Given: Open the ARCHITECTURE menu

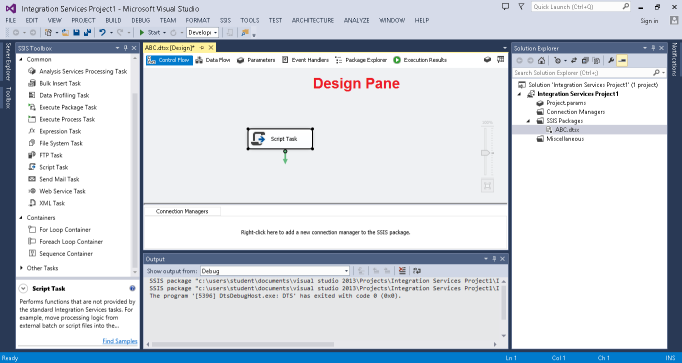Looking at the screenshot, I should click(313, 20).
